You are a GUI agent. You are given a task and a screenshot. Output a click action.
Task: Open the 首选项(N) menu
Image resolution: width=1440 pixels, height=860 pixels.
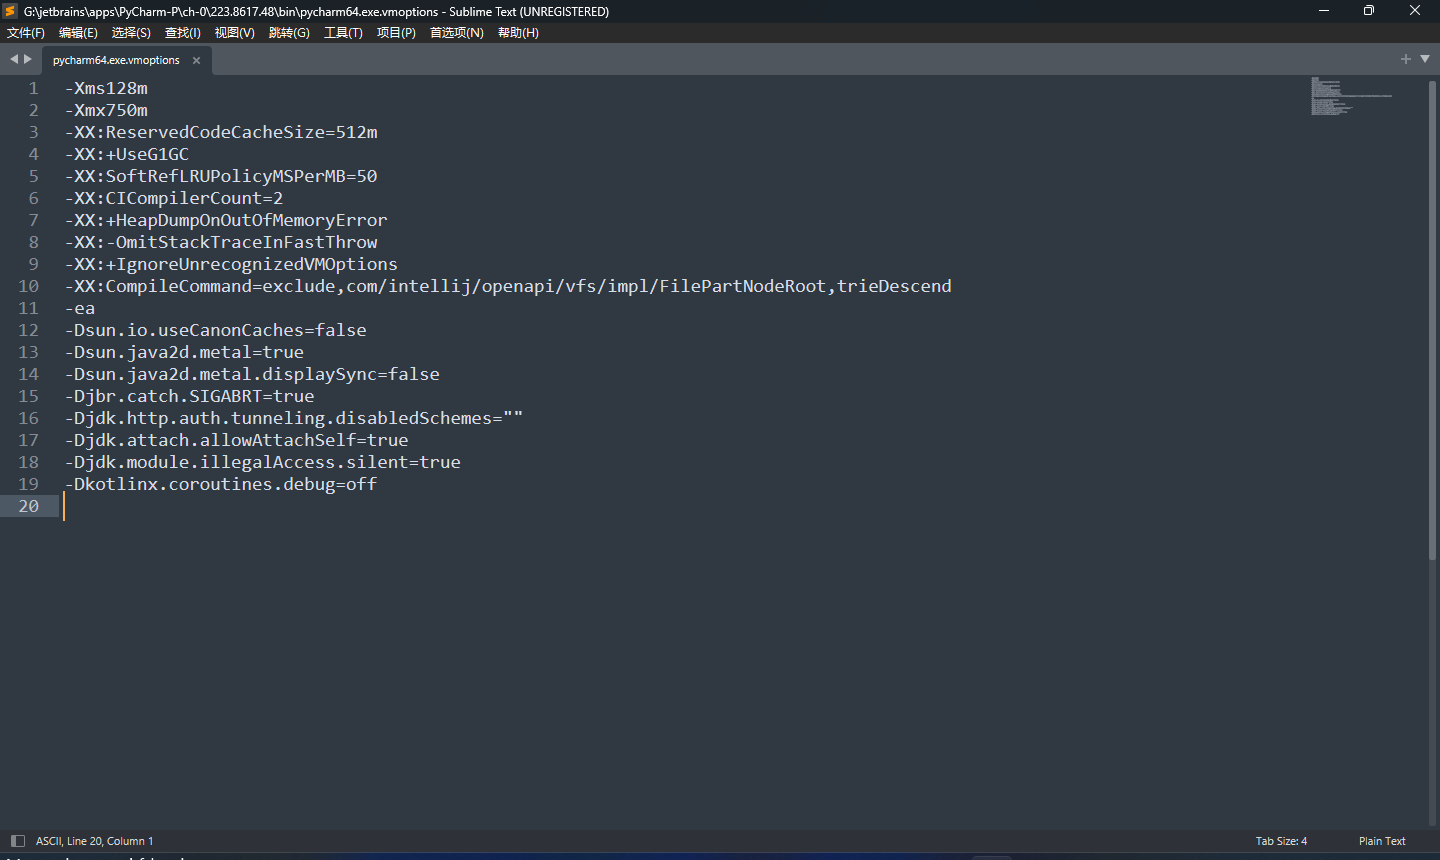tap(457, 33)
